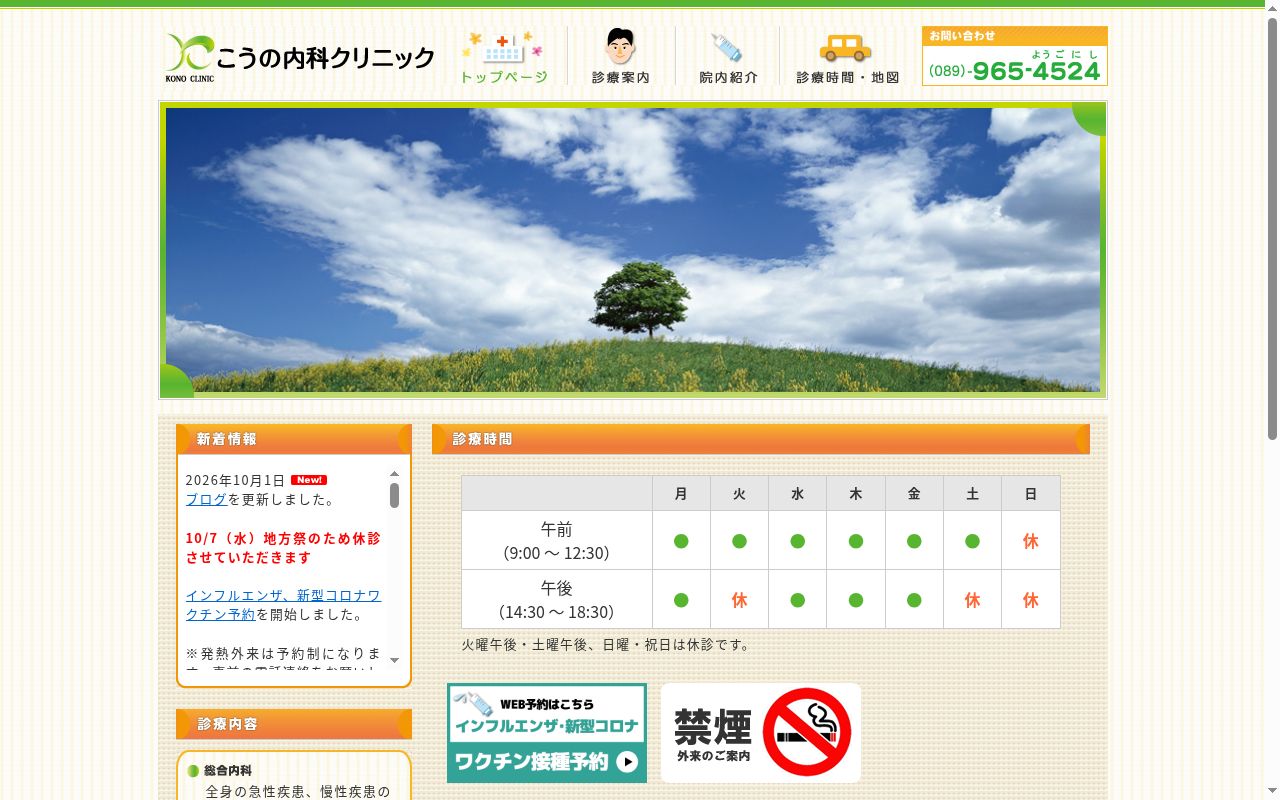Click the Kono Clinic logo
The width and height of the screenshot is (1280, 800).
[300, 58]
